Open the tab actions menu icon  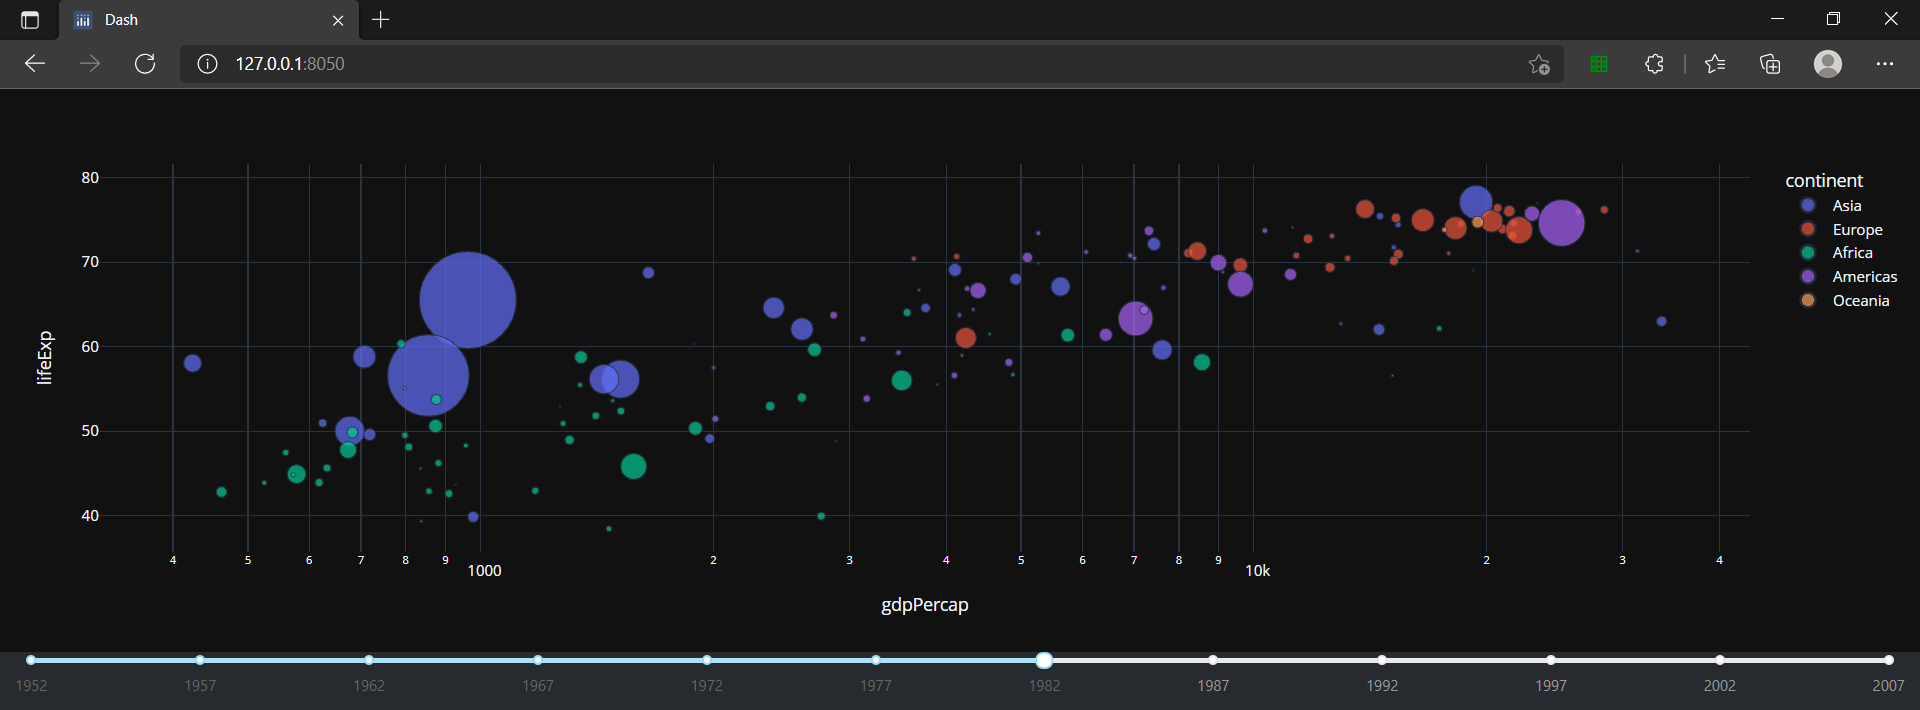click(x=30, y=20)
